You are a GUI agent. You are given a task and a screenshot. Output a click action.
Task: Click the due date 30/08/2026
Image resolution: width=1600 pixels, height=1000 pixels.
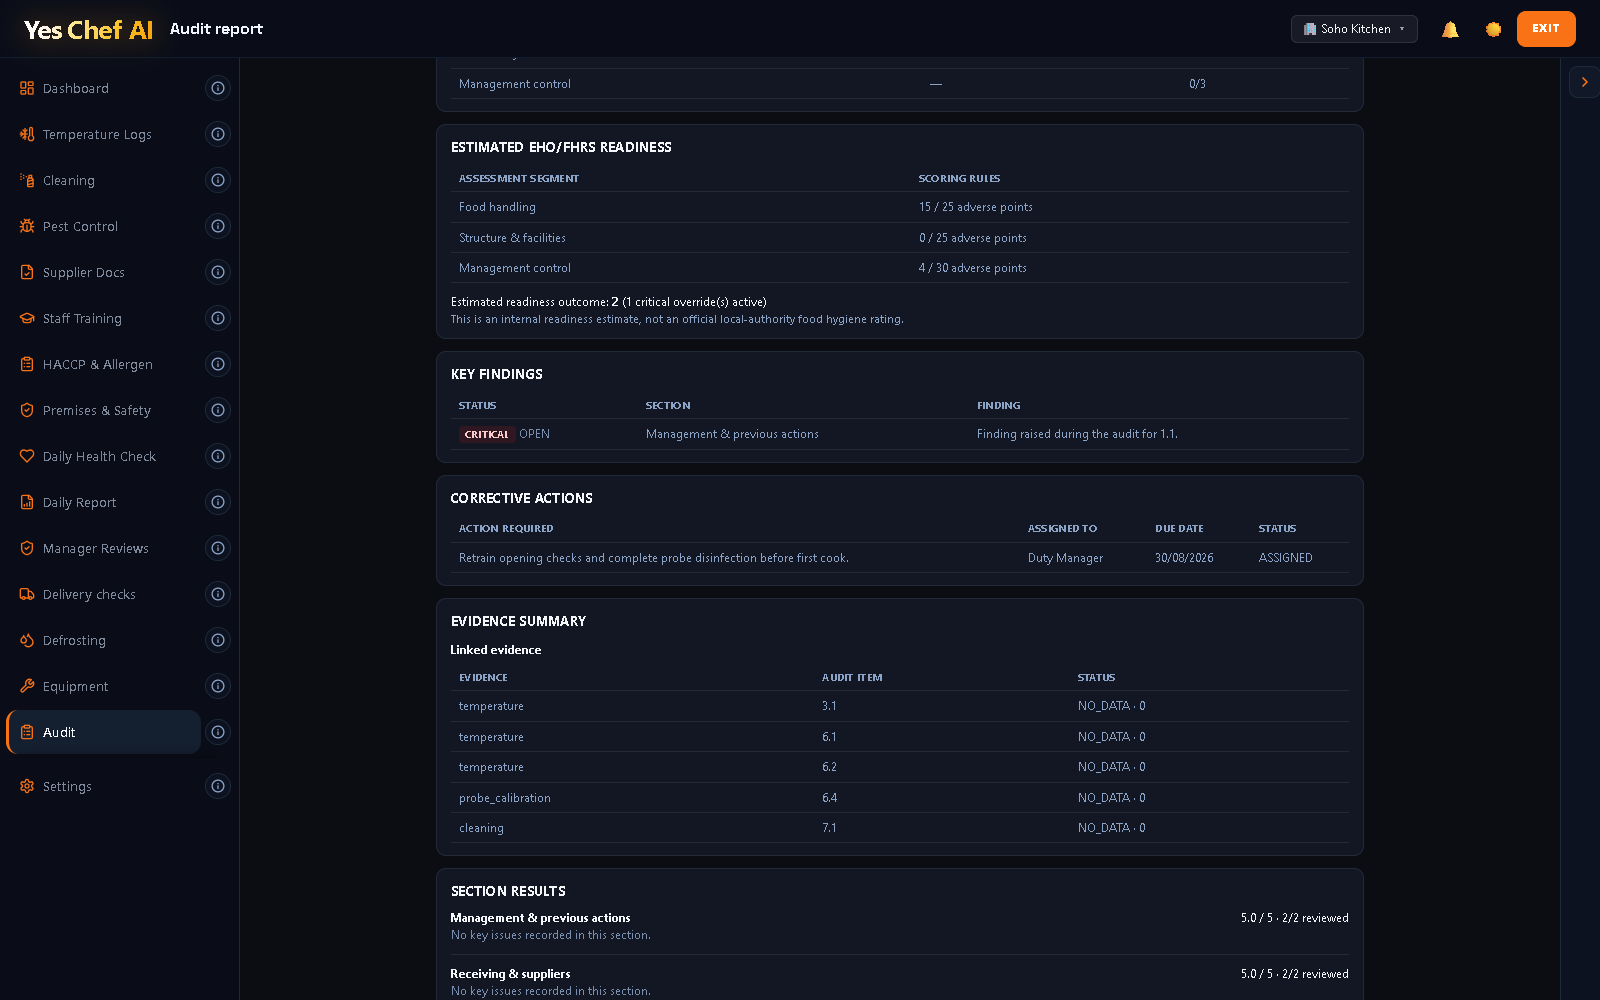pos(1184,558)
